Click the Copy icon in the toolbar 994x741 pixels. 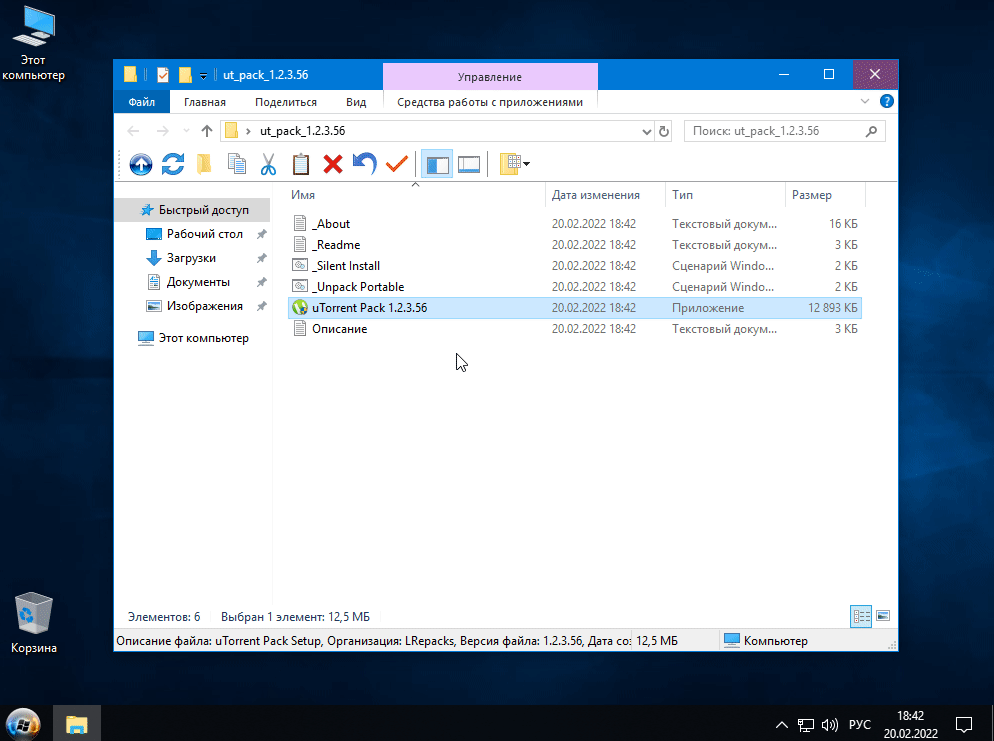(236, 164)
